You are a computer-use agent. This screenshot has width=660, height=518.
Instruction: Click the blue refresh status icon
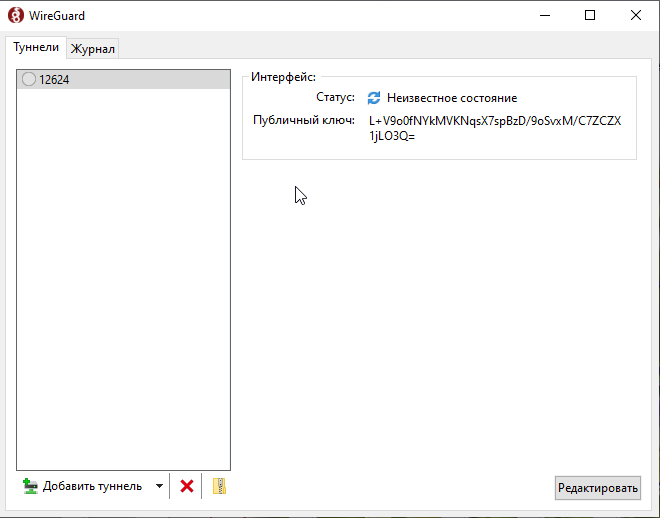pyautogui.click(x=374, y=98)
